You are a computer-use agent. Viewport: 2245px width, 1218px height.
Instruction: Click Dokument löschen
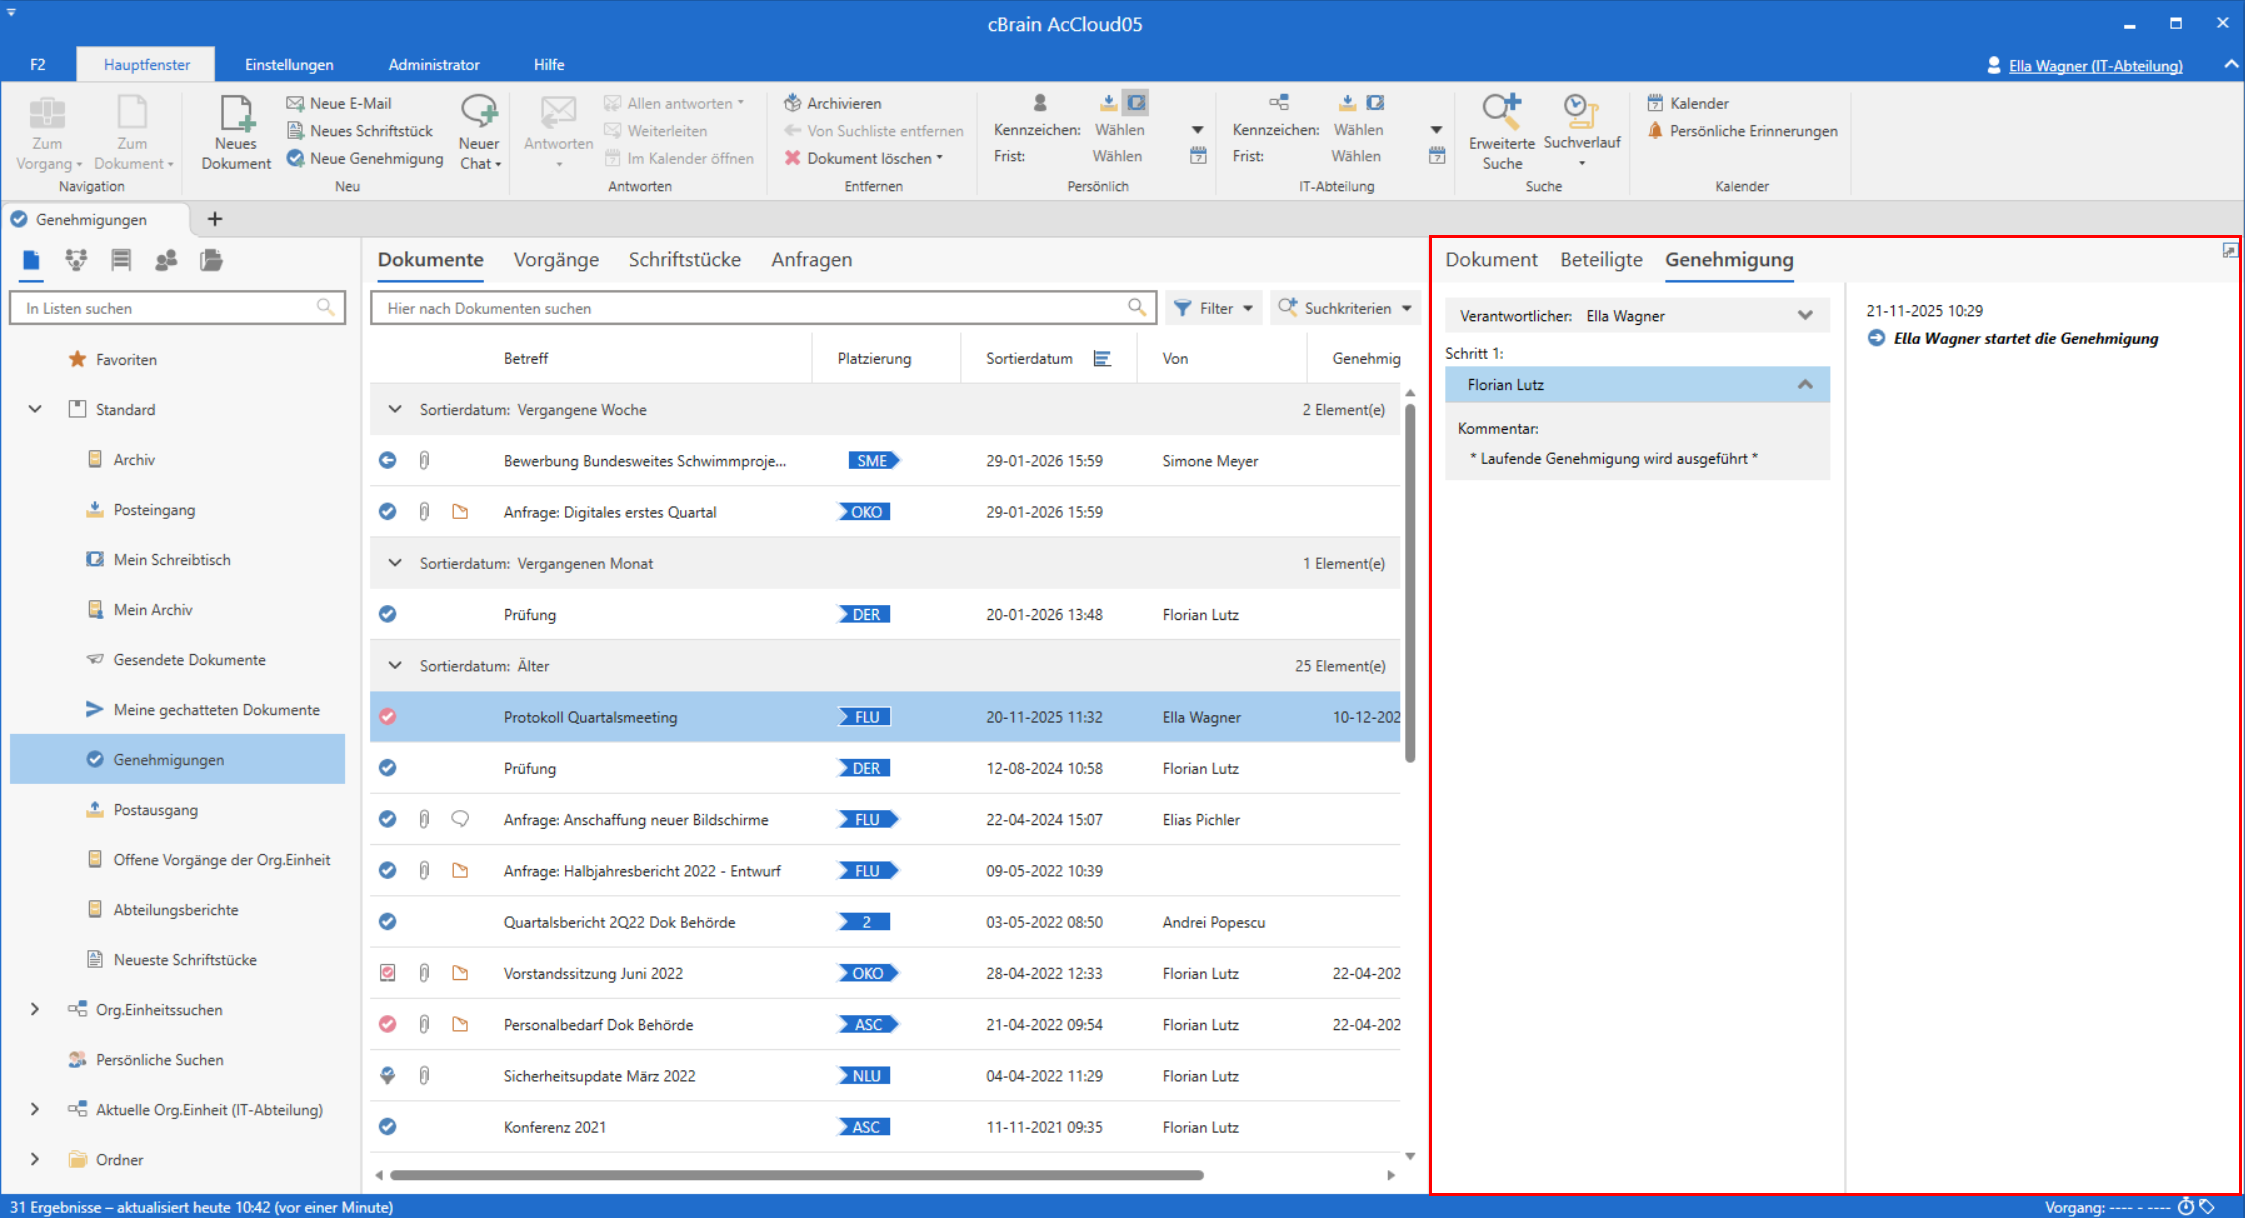click(863, 158)
